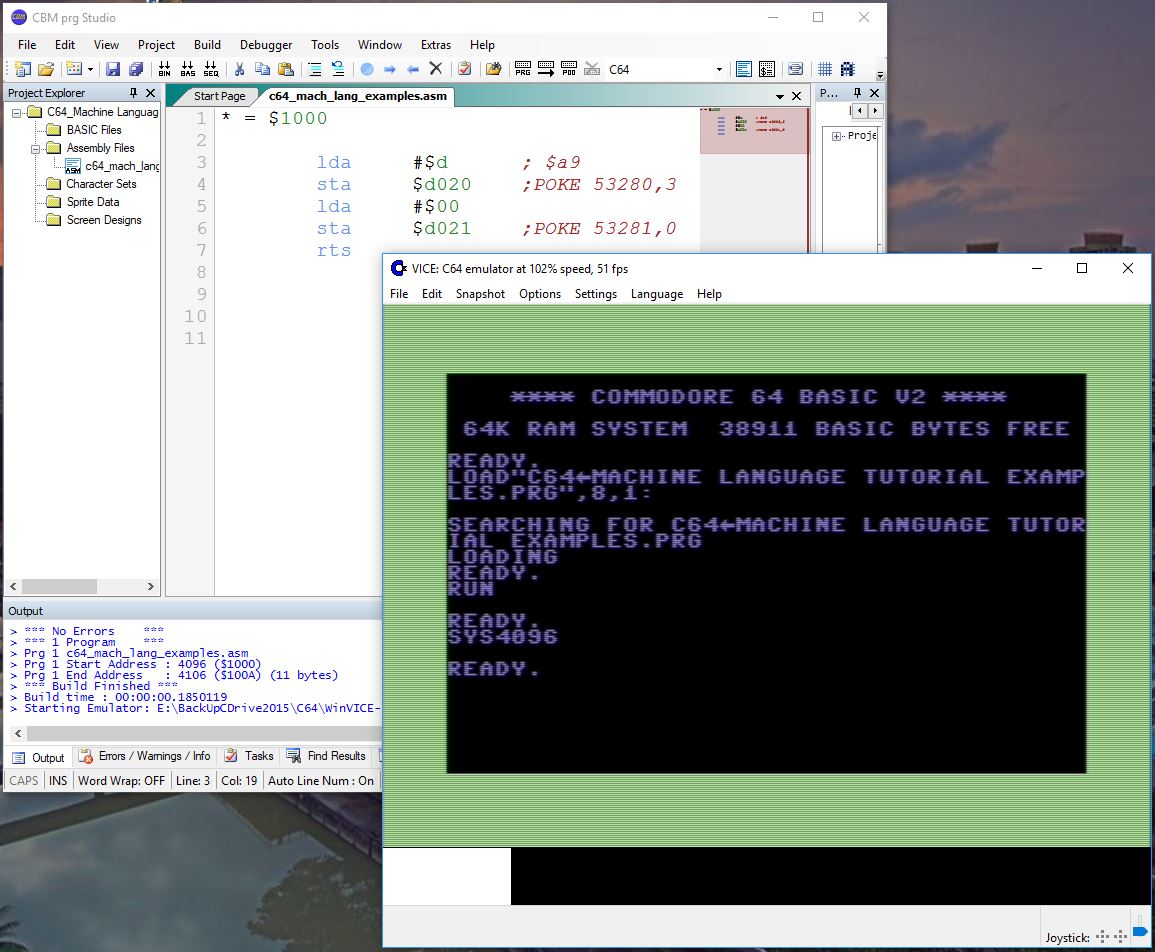Viewport: 1155px width, 952px height.
Task: Click the blue circle bookmark icon
Action: point(367,69)
